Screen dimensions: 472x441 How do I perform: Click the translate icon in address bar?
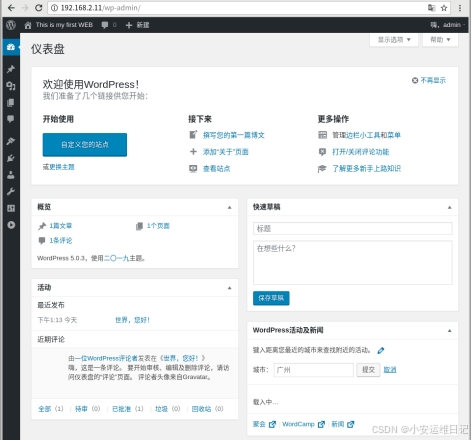[431, 8]
